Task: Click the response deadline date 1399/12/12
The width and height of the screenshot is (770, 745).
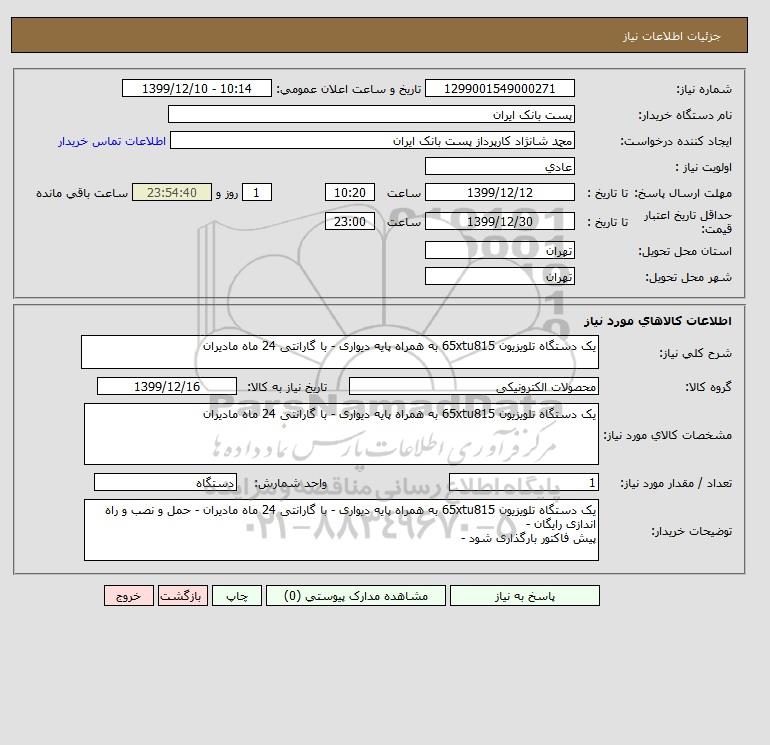Action: point(499,193)
